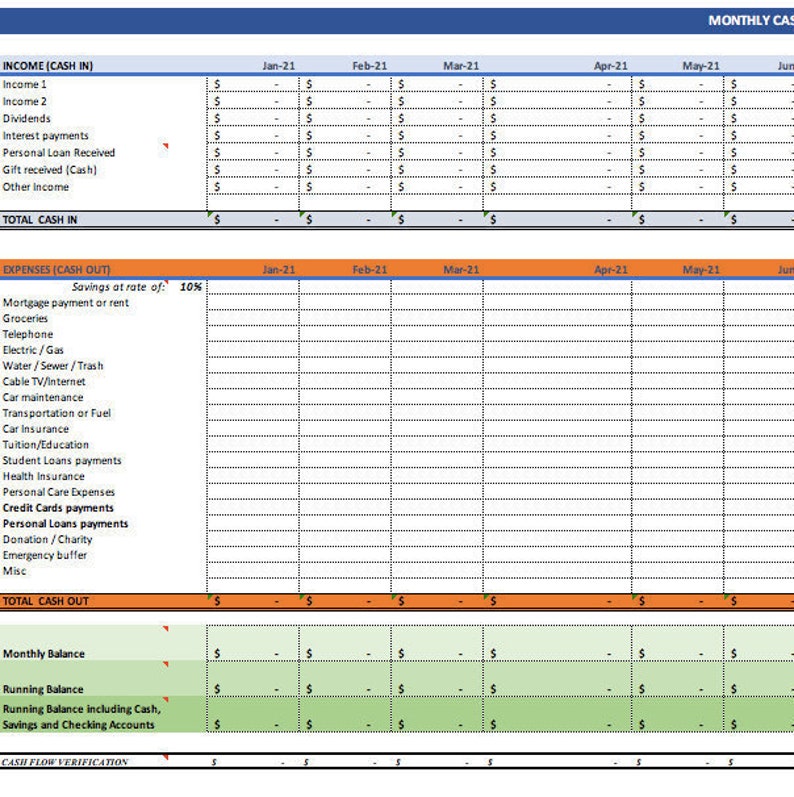The width and height of the screenshot is (794, 797).
Task: Select the Income 1 cell for Jan-21
Action: (x=253, y=84)
